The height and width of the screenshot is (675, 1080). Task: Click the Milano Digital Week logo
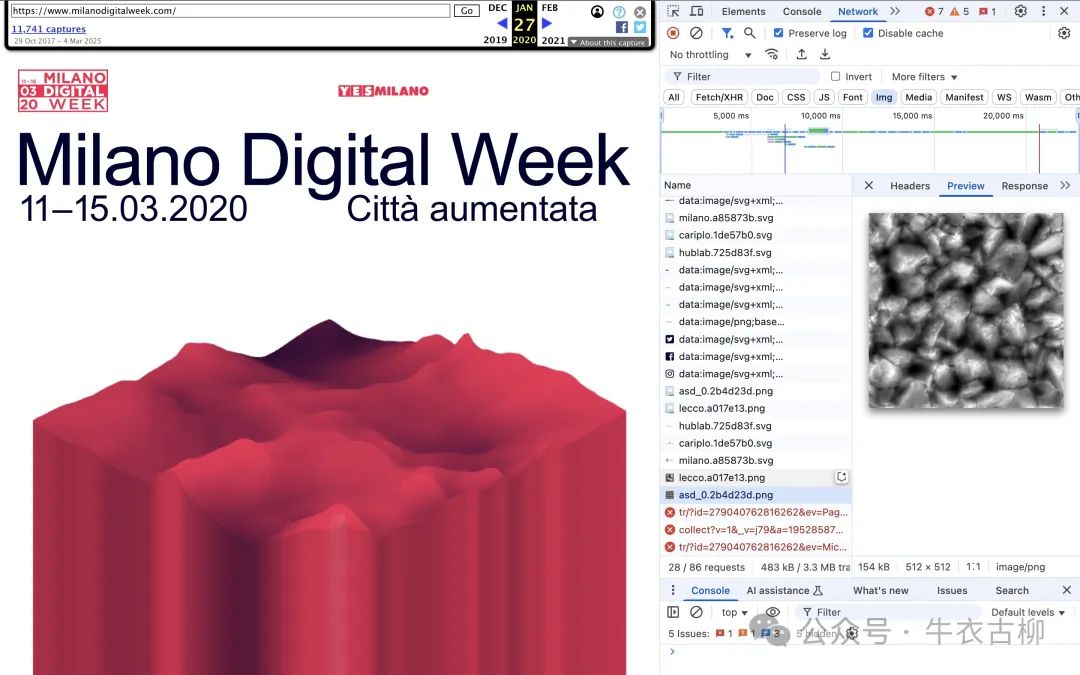[x=63, y=90]
